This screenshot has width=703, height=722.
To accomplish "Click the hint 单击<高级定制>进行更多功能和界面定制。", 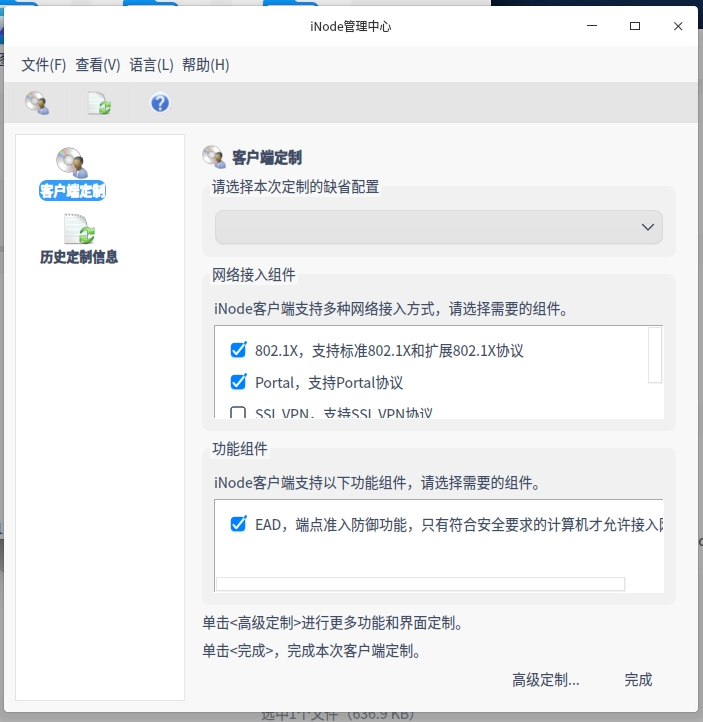I will (333, 623).
